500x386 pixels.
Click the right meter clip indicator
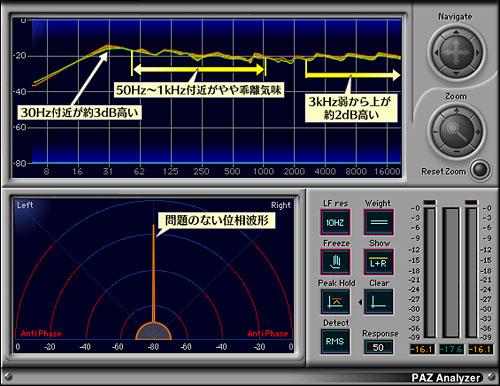[471, 202]
